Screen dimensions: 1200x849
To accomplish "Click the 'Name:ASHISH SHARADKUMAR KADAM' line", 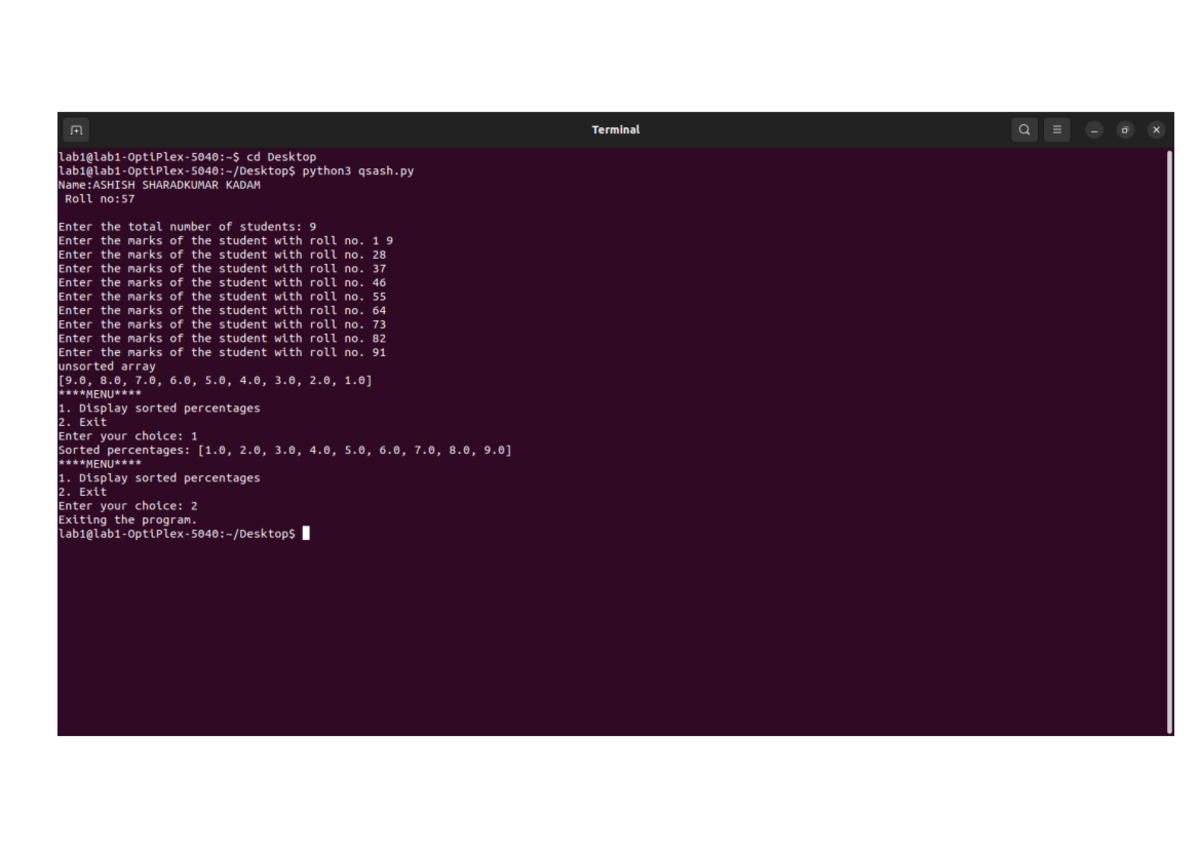I will [x=162, y=184].
